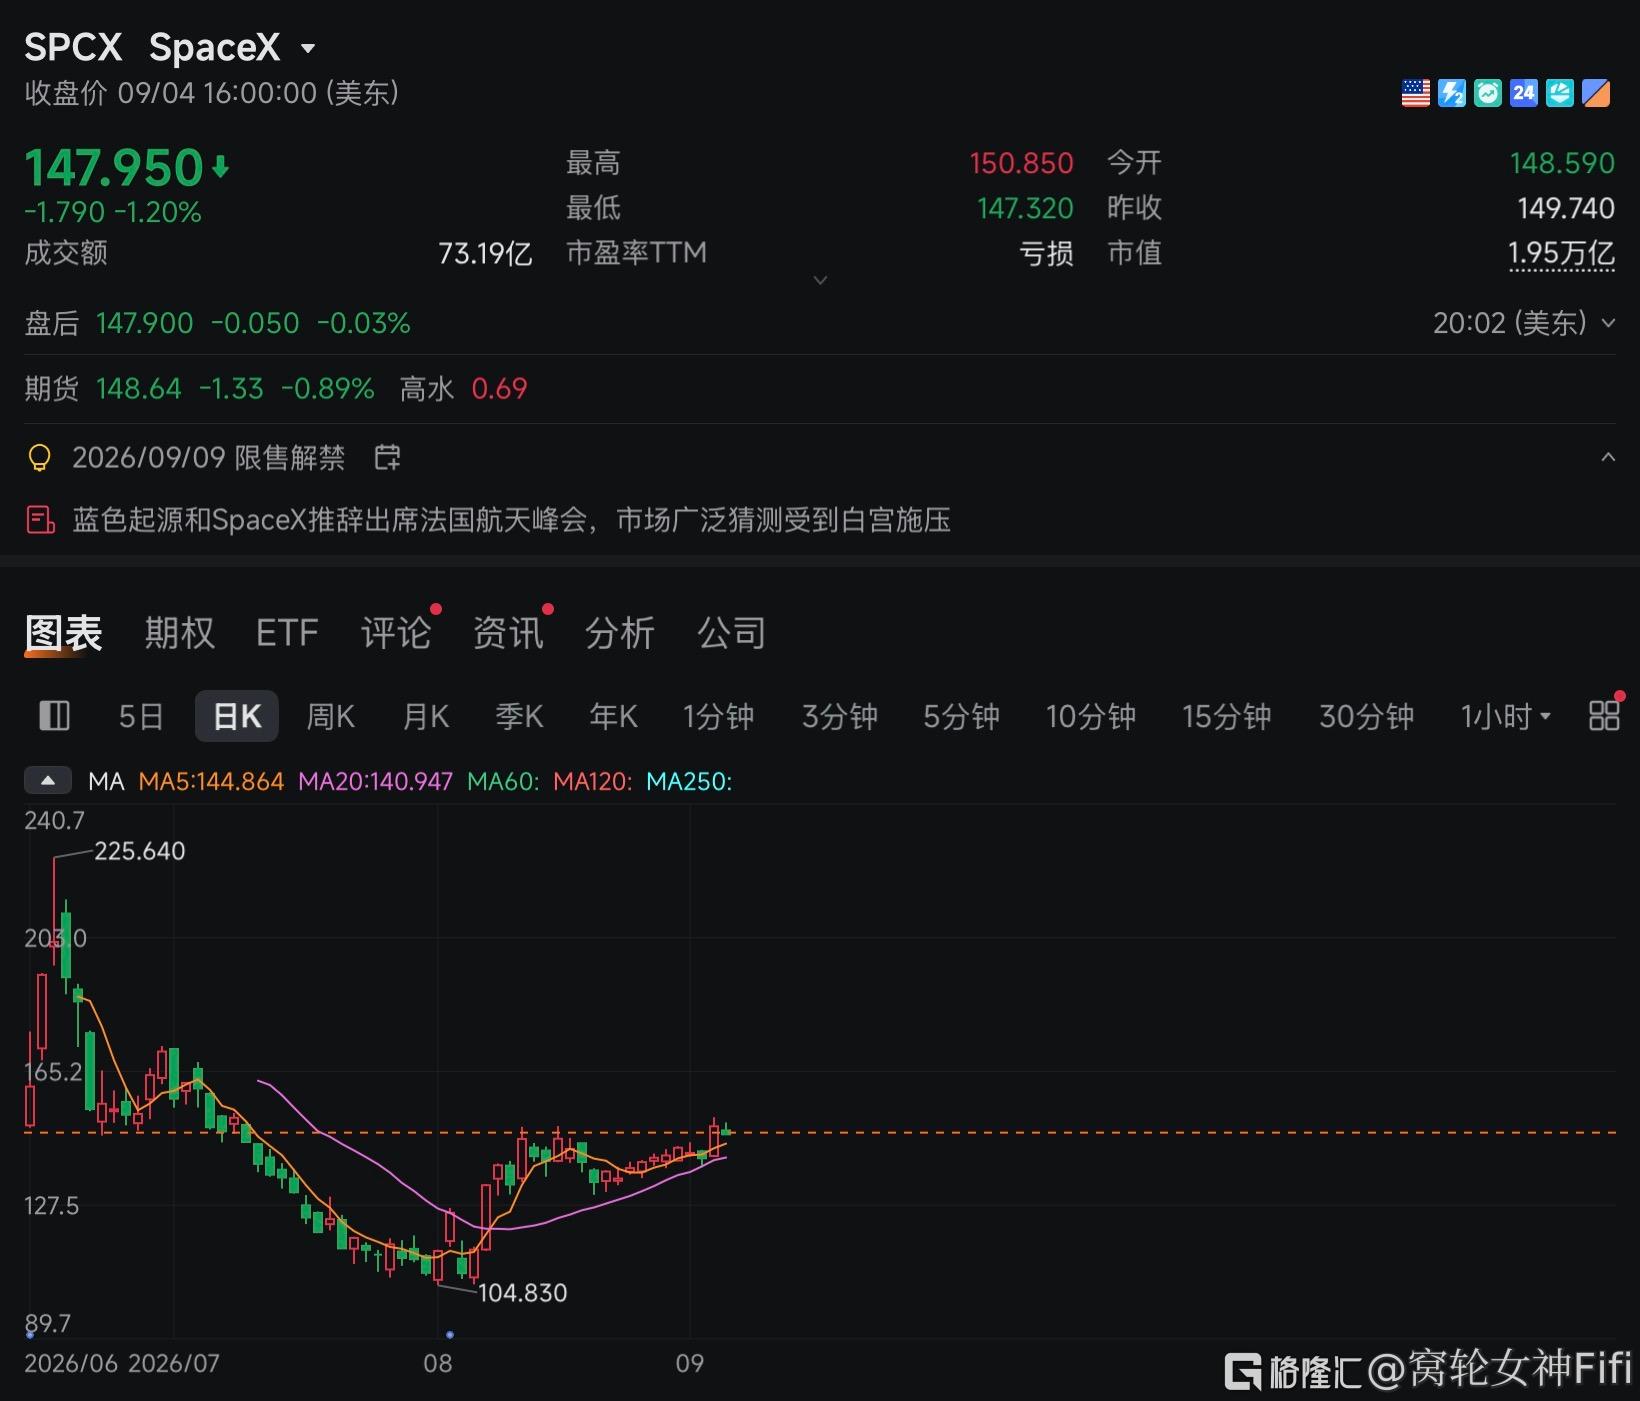Click the blue event dot on the 08 axis
Image resolution: width=1640 pixels, height=1401 pixels.
point(450,1335)
